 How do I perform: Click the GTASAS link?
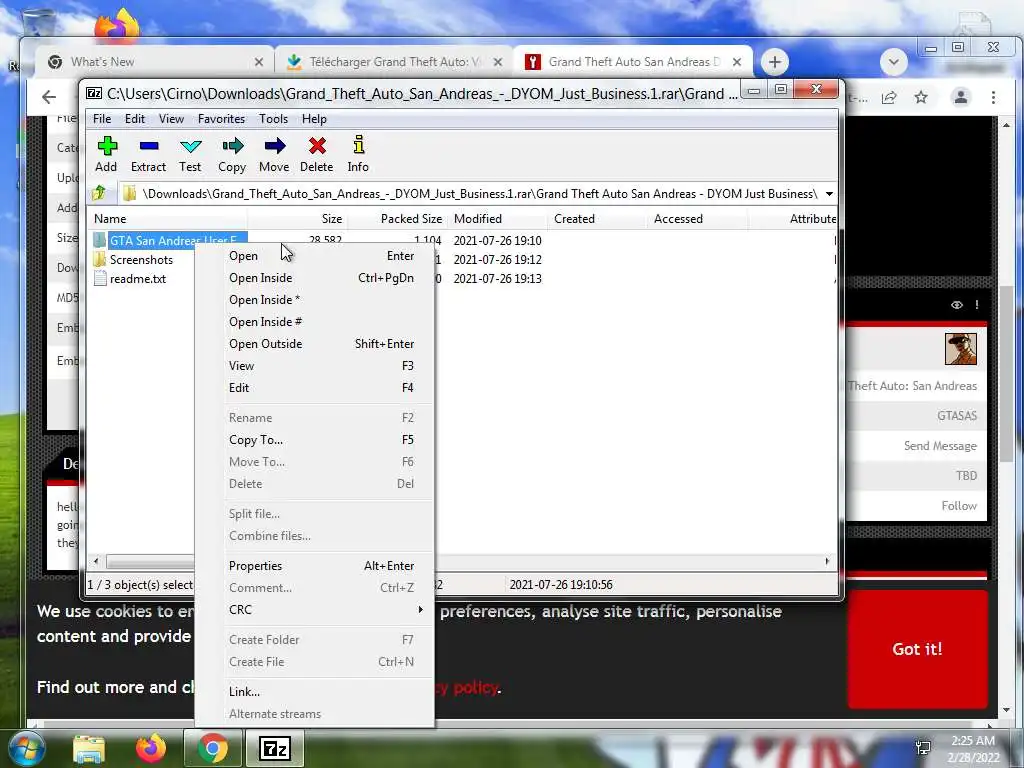click(957, 415)
